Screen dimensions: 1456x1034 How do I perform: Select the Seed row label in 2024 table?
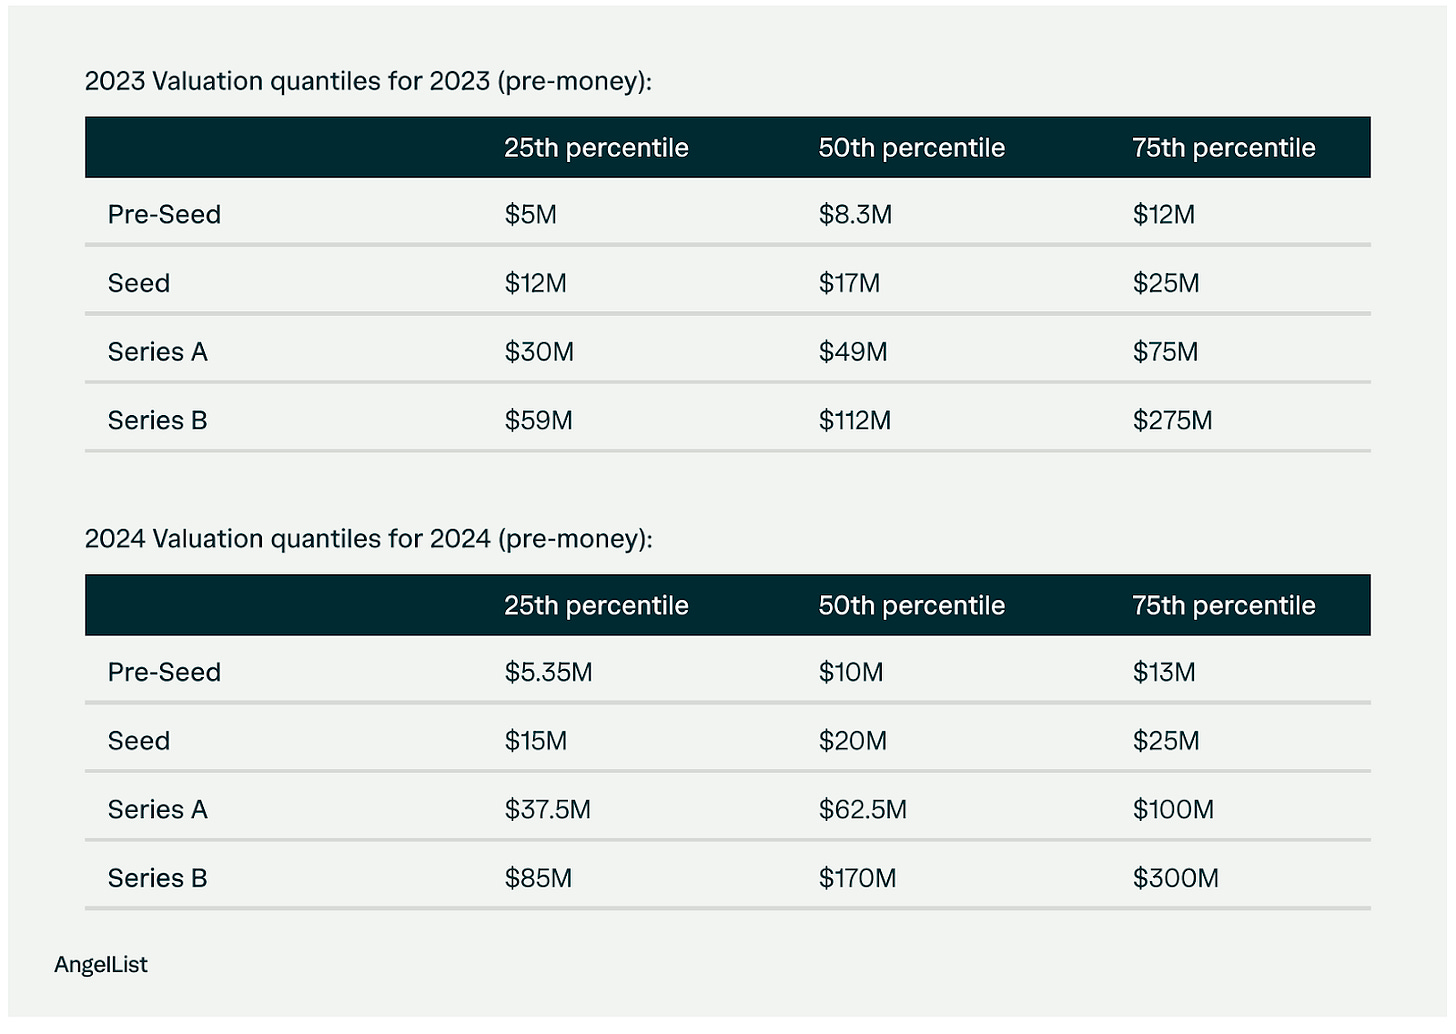pos(139,741)
